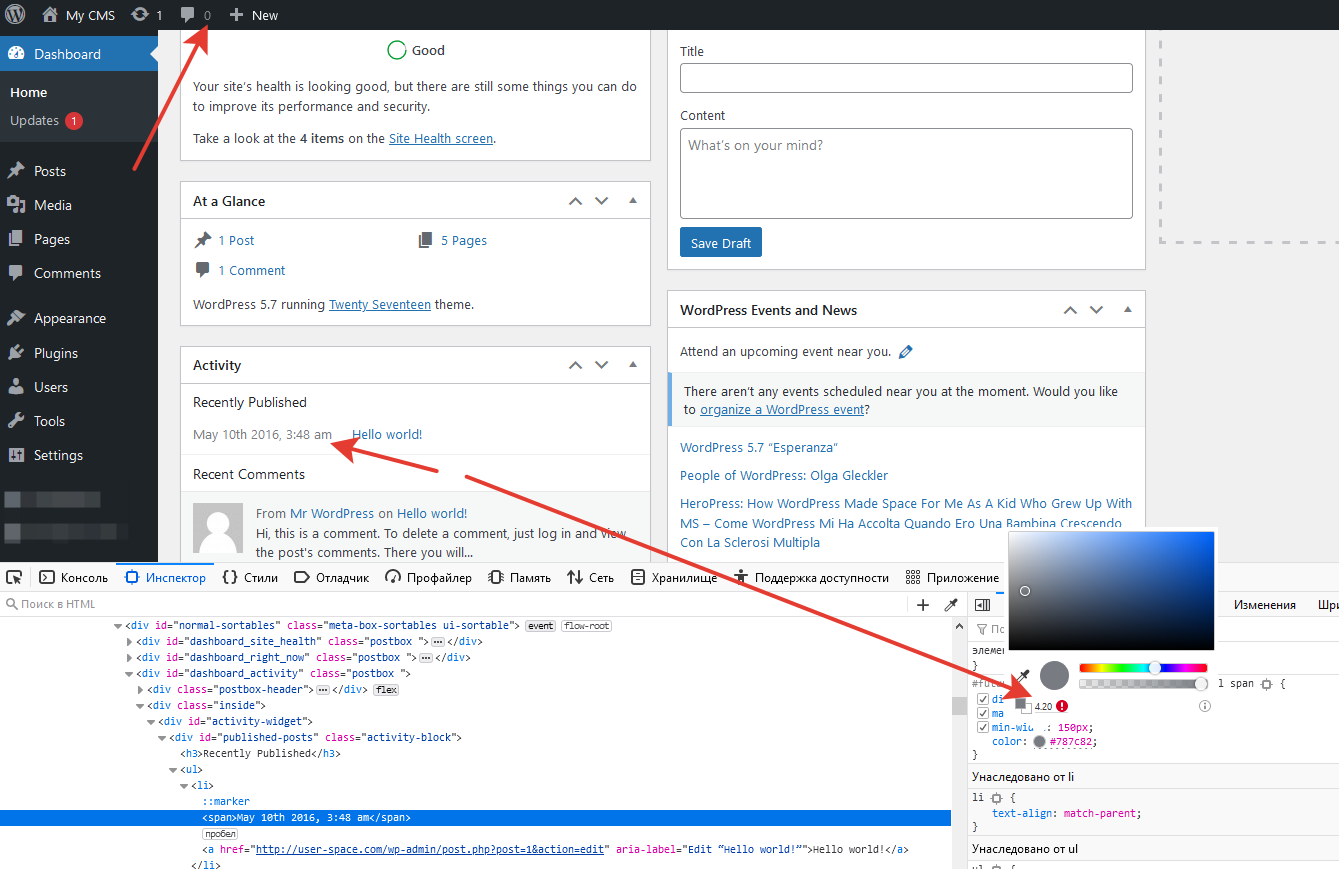Click the Pages icon in sidebar
The width and height of the screenshot is (1339, 869).
click(16, 239)
